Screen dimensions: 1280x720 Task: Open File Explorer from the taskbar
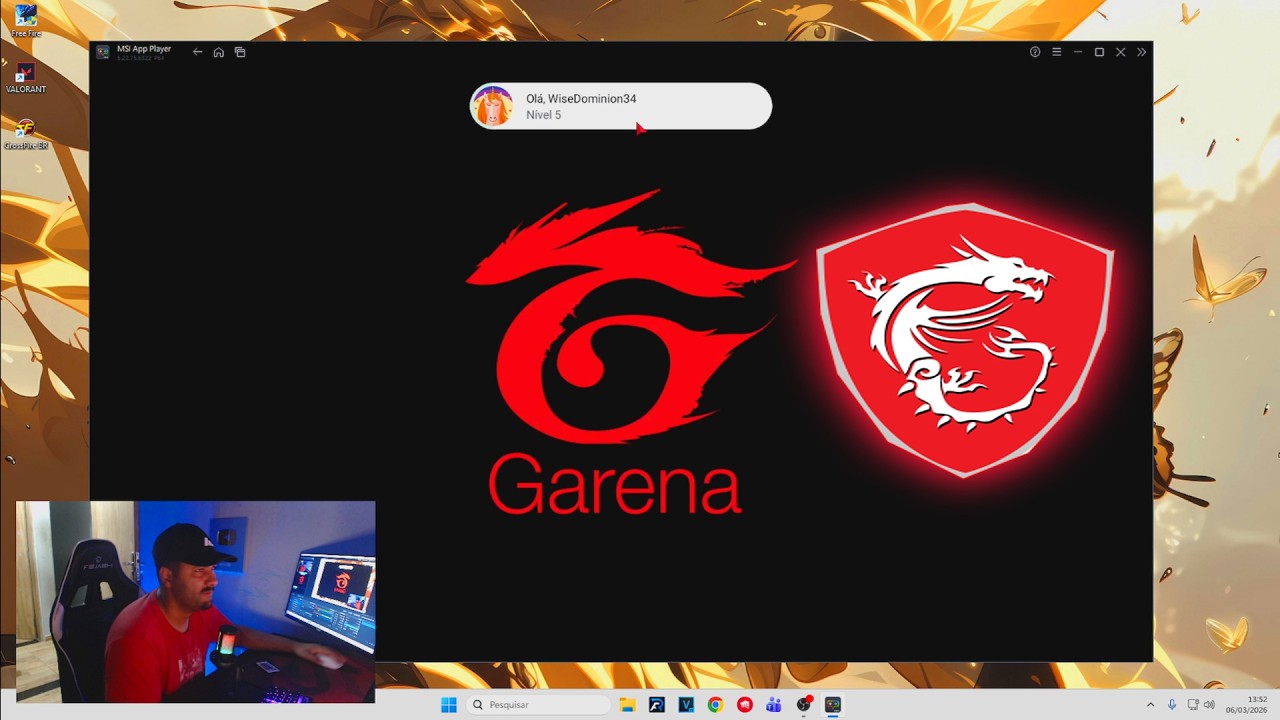627,705
